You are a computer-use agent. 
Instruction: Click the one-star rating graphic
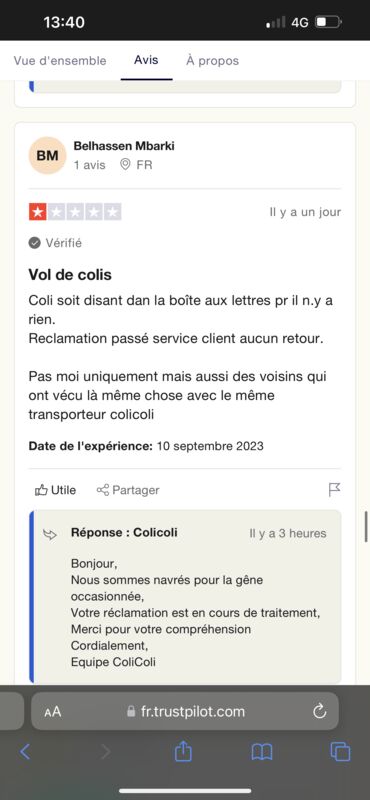click(75, 211)
